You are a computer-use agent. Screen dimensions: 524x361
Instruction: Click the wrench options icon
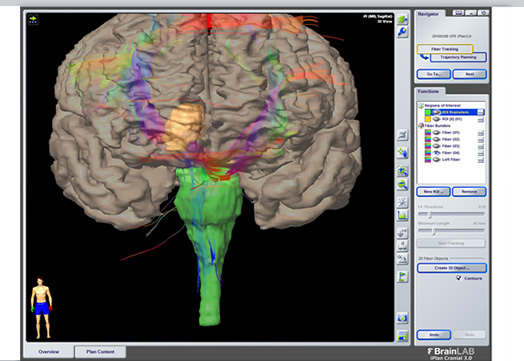coord(402,32)
